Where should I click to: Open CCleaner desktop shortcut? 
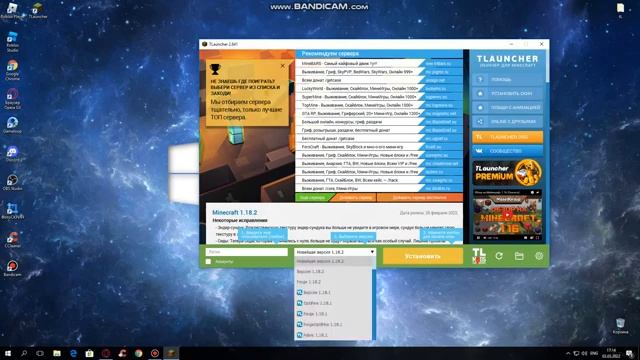pyautogui.click(x=12, y=240)
